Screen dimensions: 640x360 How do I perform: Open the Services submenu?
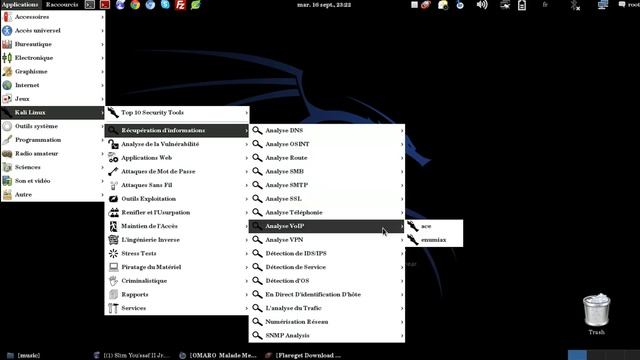click(x=177, y=308)
